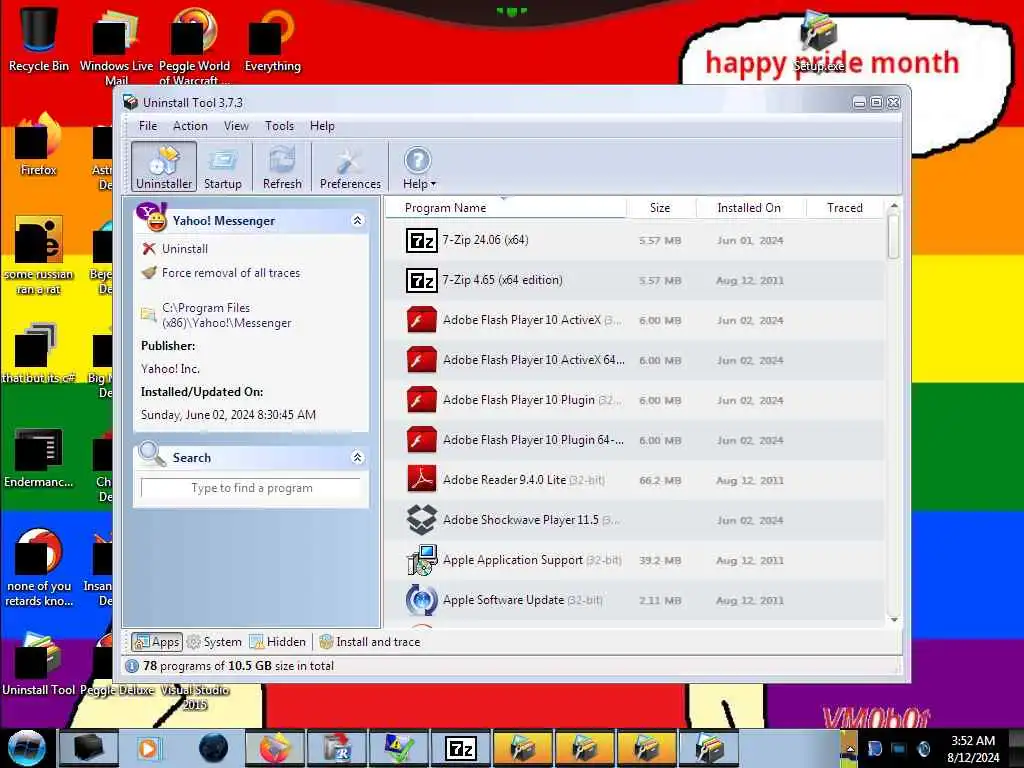Click the 'Apple Software Update' program name
The width and height of the screenshot is (1024, 768).
point(504,600)
